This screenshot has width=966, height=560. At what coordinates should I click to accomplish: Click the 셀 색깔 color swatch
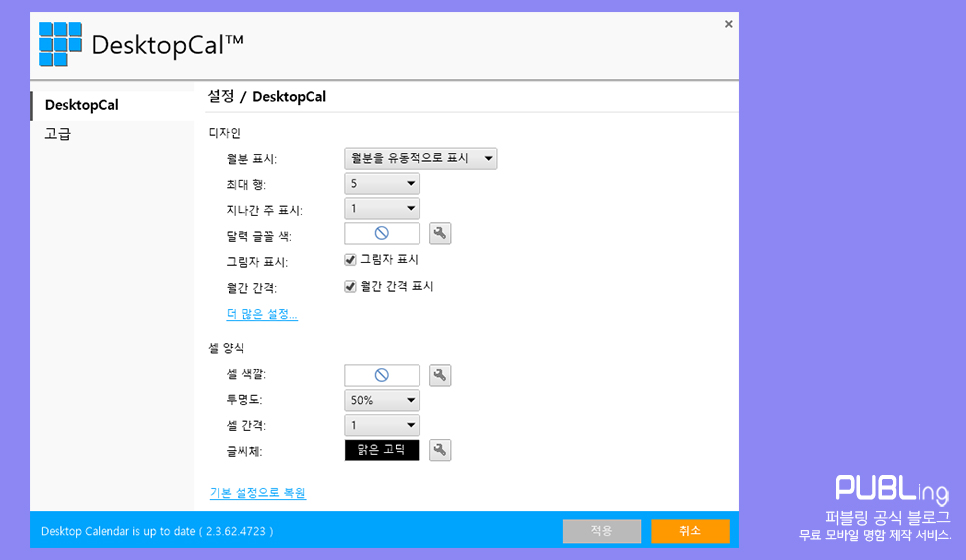pyautogui.click(x=382, y=375)
